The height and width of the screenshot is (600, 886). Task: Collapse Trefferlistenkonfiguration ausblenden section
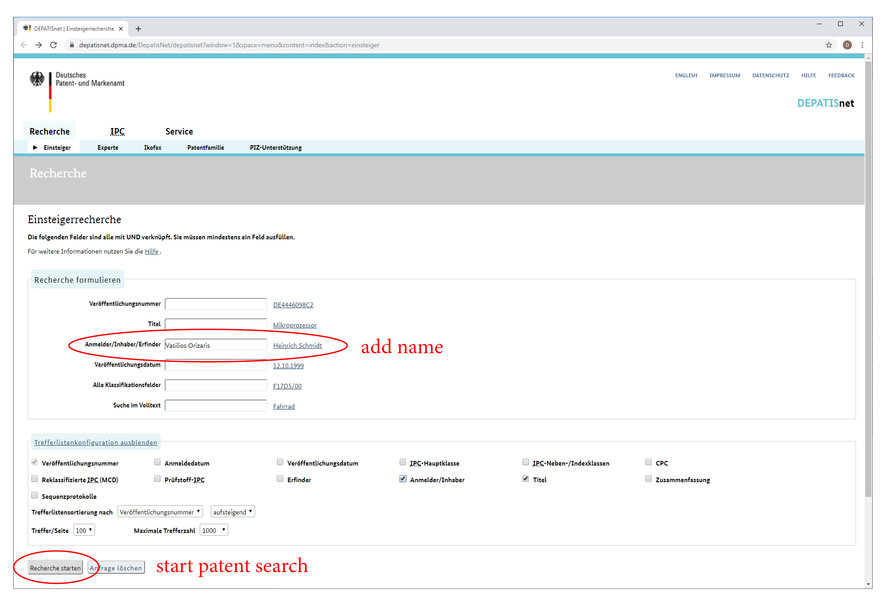point(95,442)
